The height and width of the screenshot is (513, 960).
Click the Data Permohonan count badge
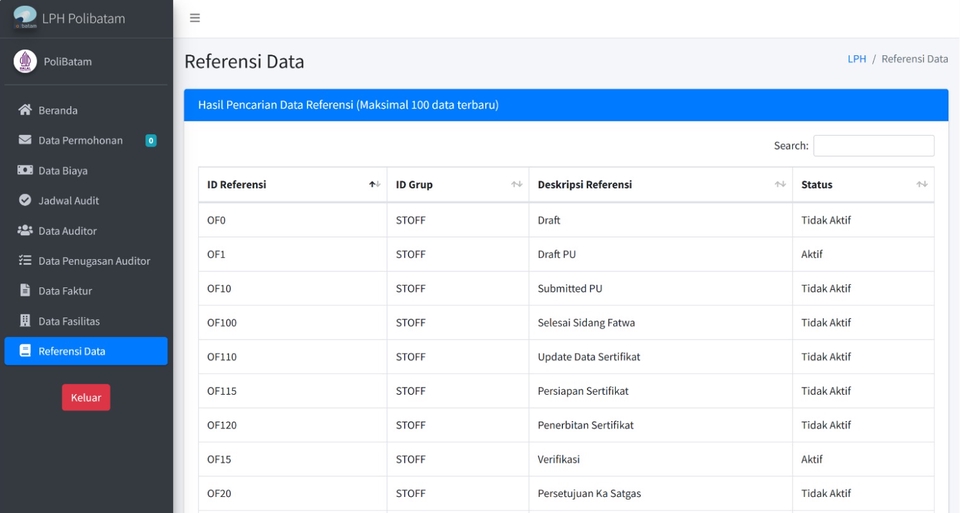pyautogui.click(x=151, y=141)
